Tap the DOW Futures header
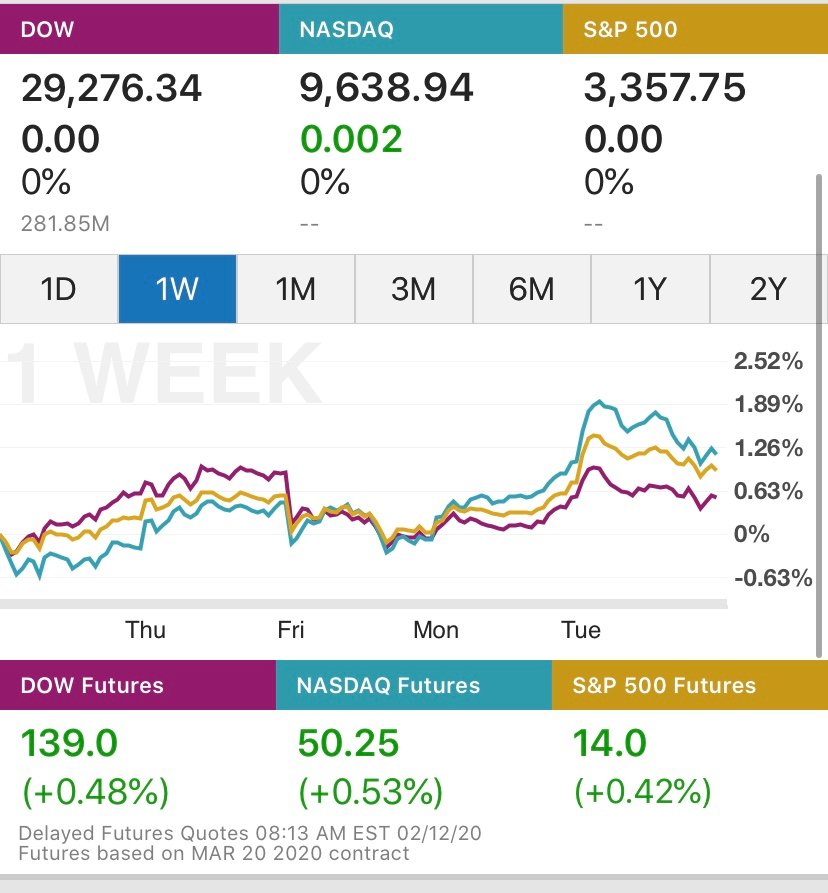Screen dimensions: 828x893 (138, 685)
